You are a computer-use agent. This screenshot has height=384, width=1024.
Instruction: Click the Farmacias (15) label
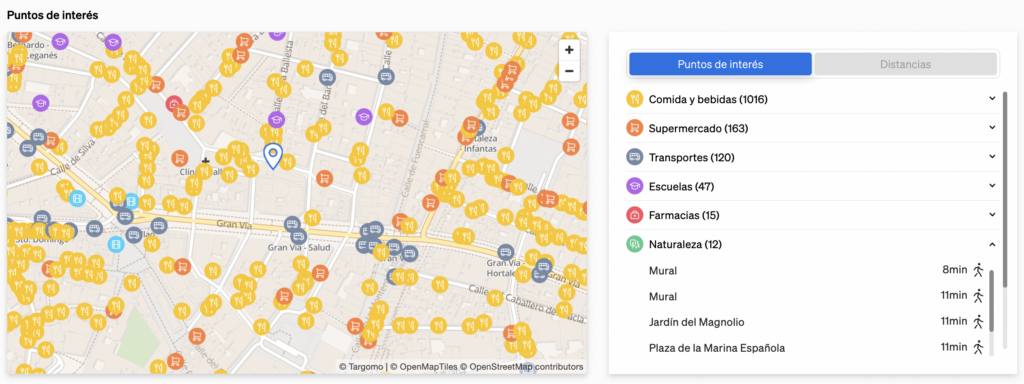[684, 215]
